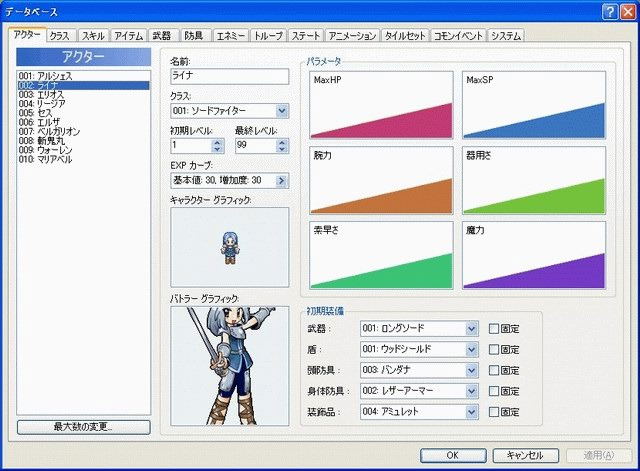Click the キャンセル button
The width and height of the screenshot is (640, 471).
[524, 455]
